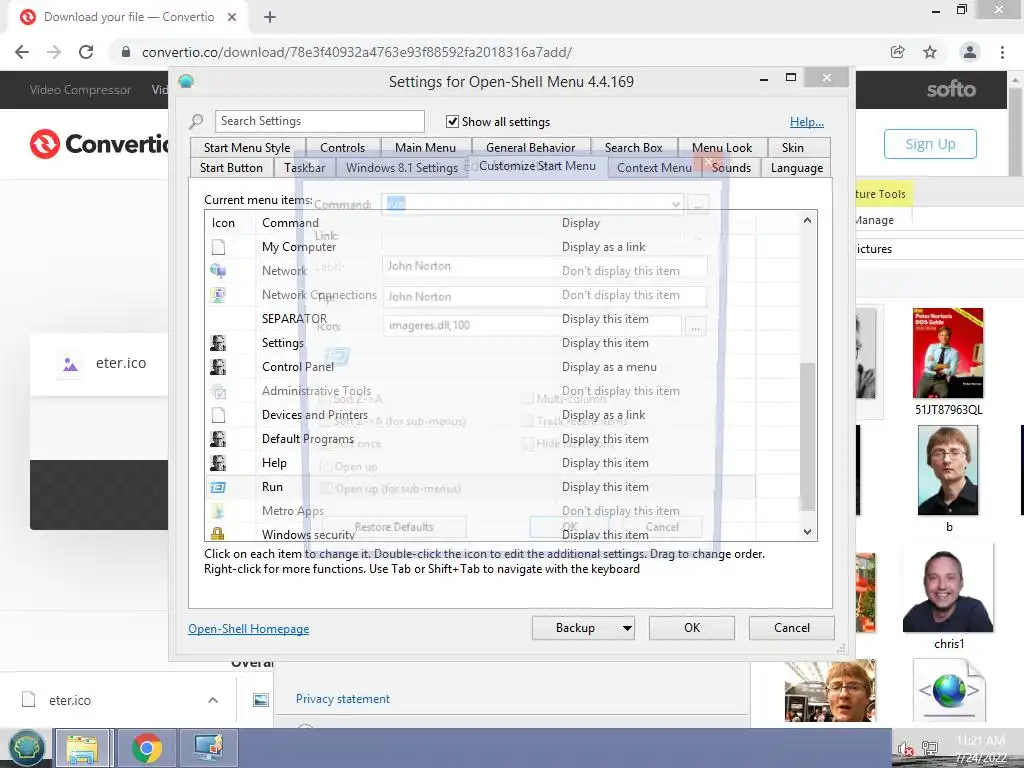
Task: Click scroll up arrow of menu items list
Action: click(x=808, y=221)
